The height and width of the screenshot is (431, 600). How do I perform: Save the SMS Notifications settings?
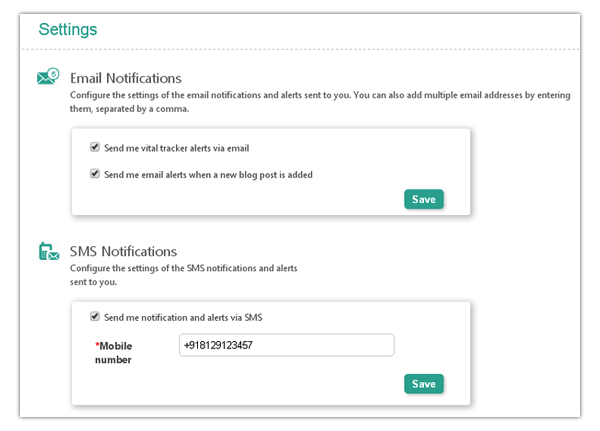pos(424,384)
